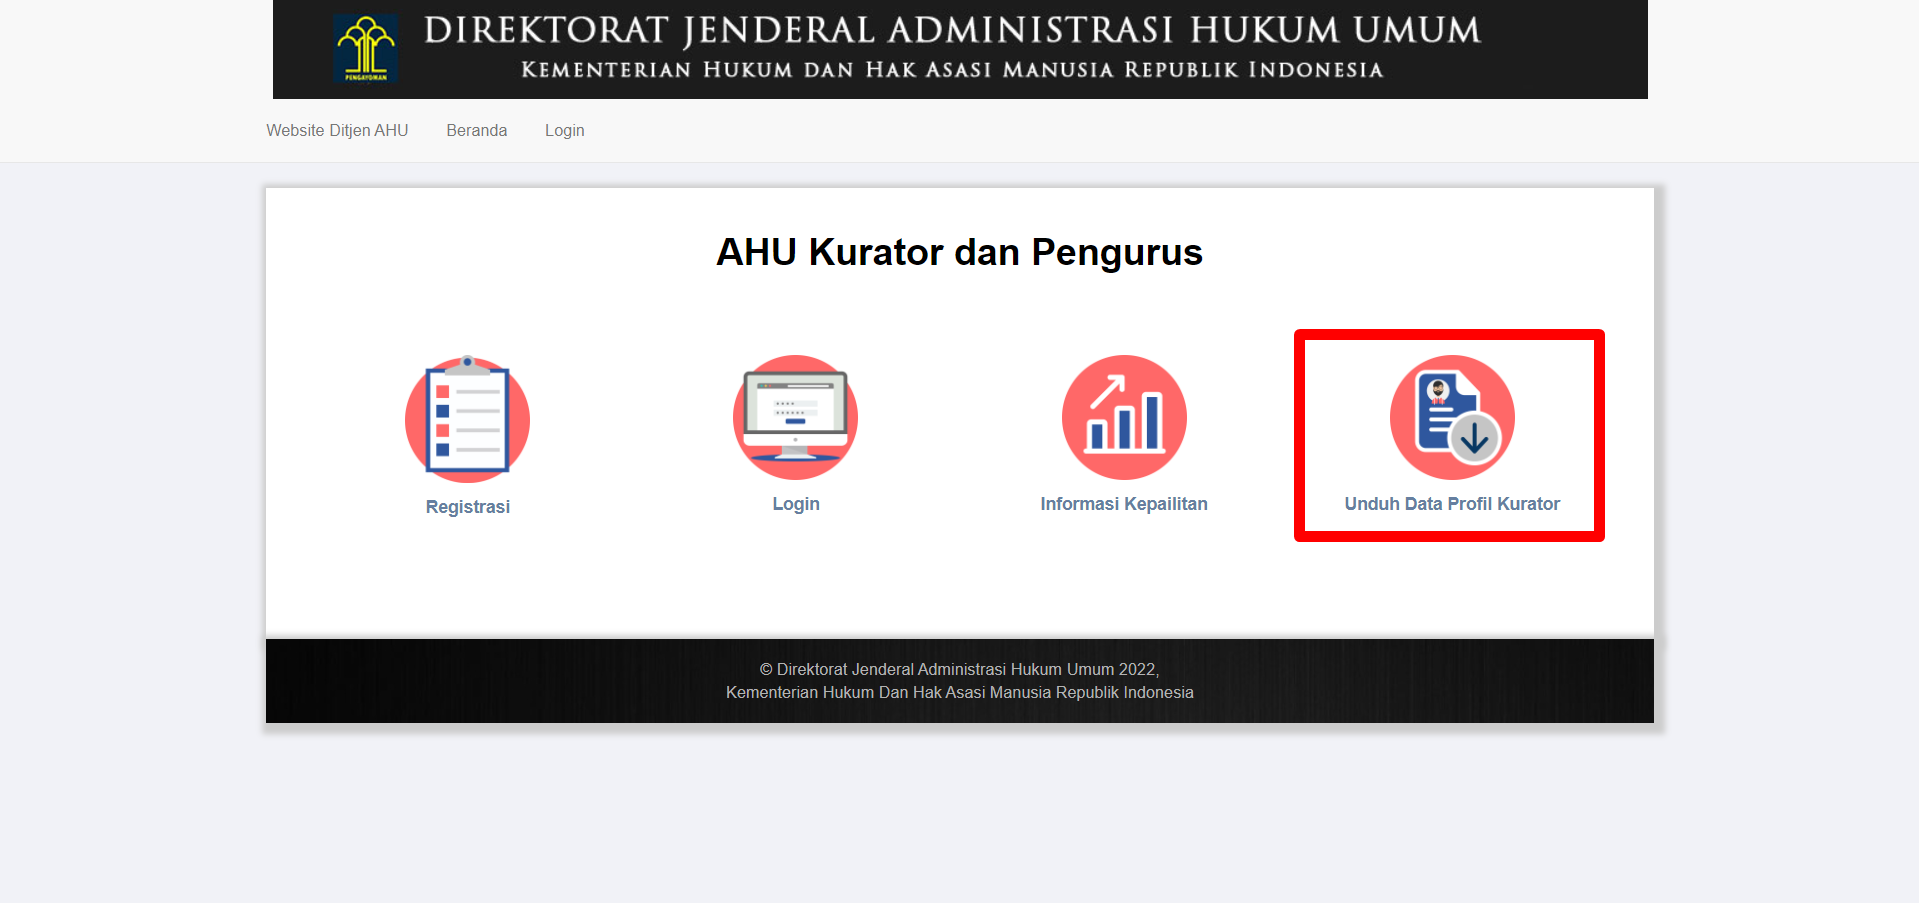Open the Login link below the monitor icon
This screenshot has height=903, width=1919.
pyautogui.click(x=795, y=504)
